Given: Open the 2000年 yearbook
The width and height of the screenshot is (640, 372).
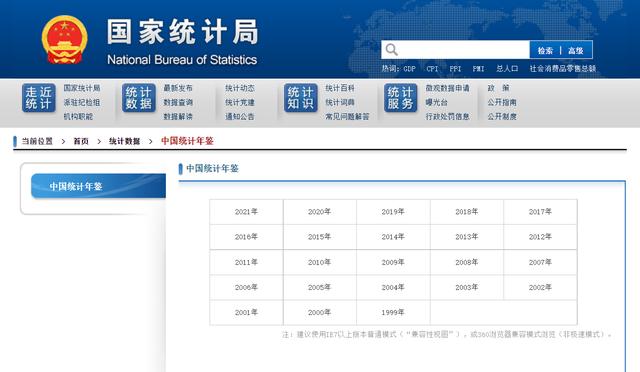Looking at the screenshot, I should tap(320, 312).
